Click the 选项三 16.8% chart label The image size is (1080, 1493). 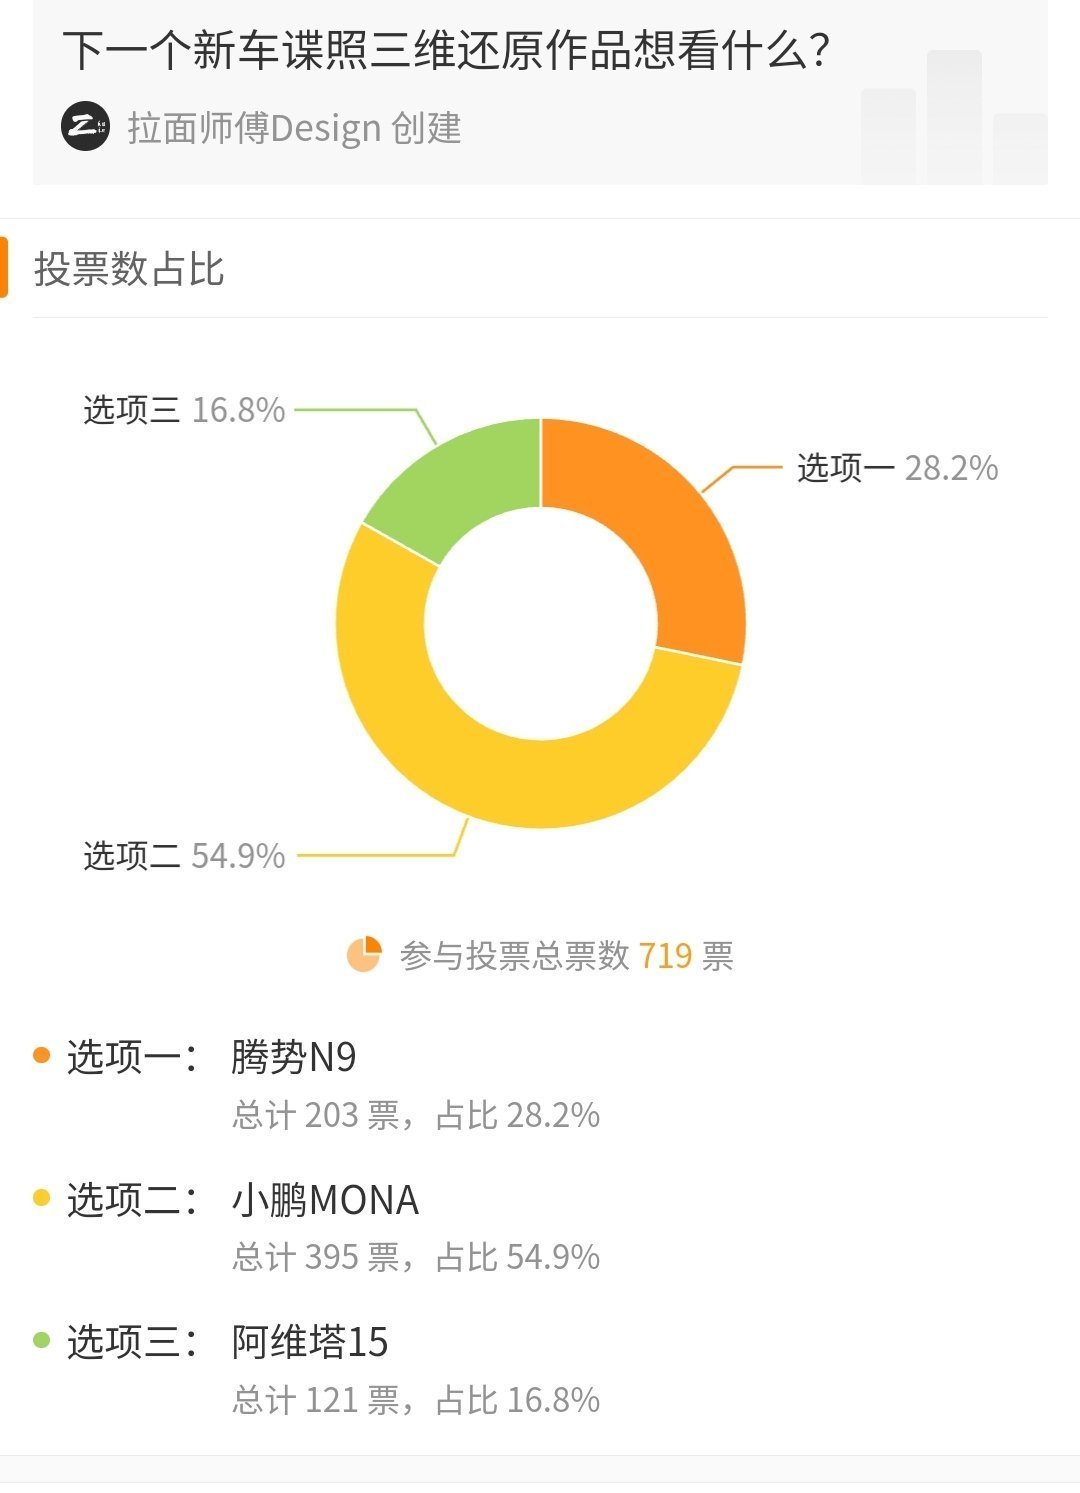click(x=184, y=410)
